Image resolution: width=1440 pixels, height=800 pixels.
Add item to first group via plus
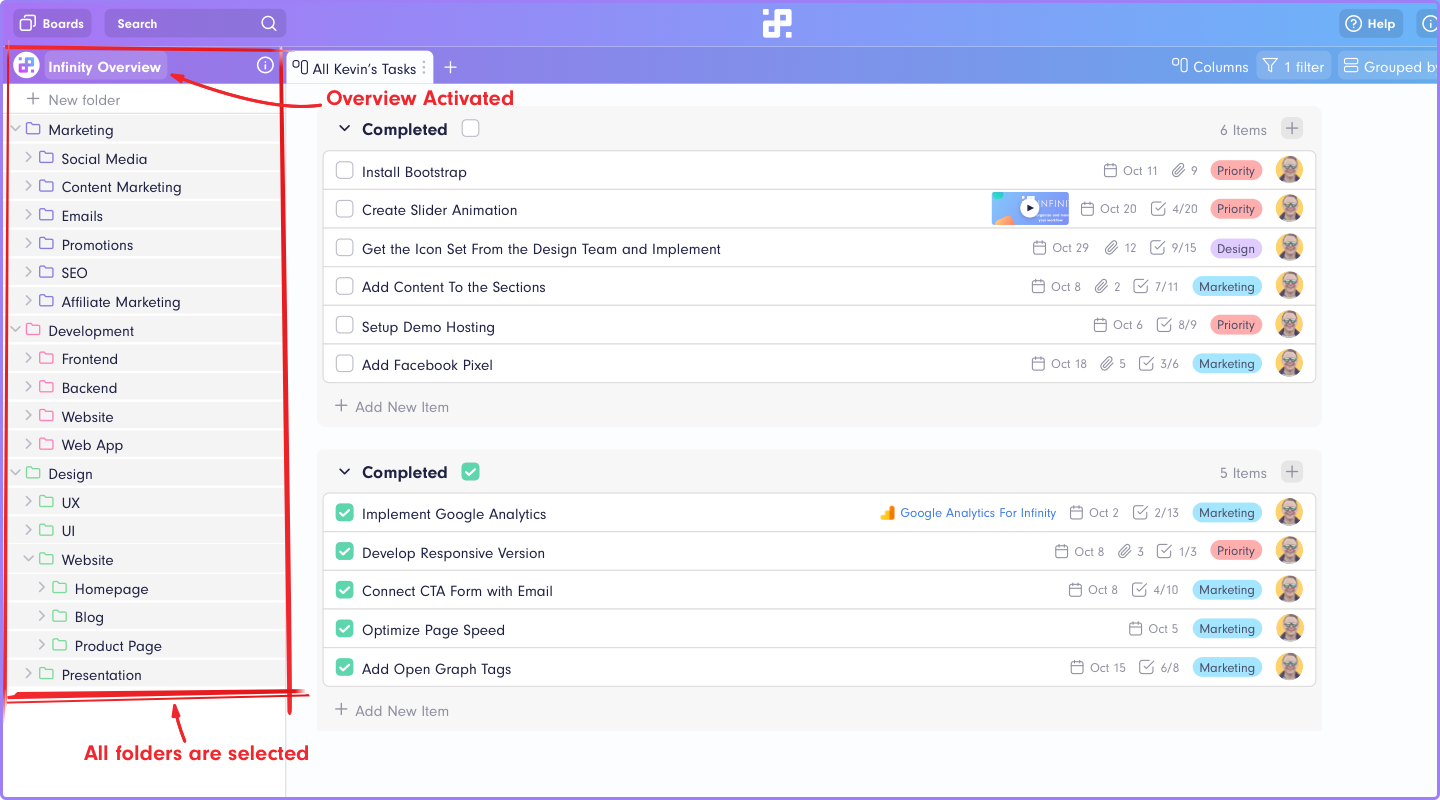pos(1292,128)
